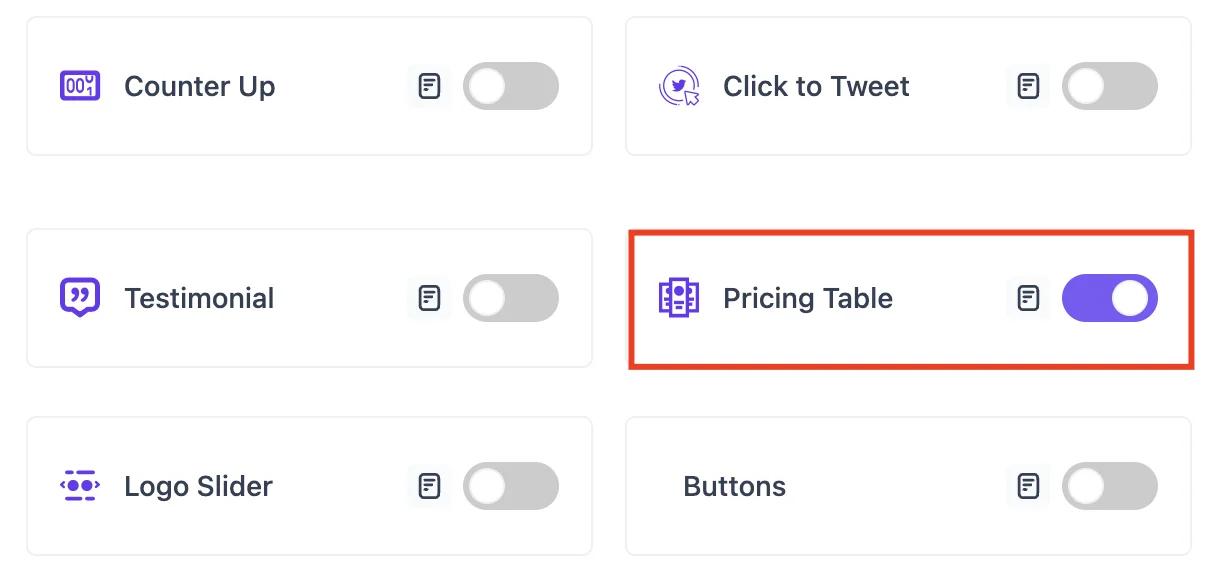
Task: Enable the Click to Tweet widget toggle
Action: [1110, 86]
